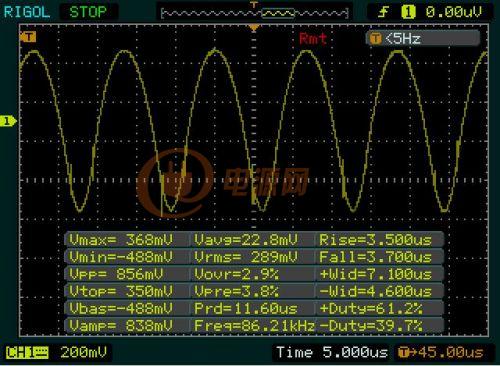Image resolution: width=500 pixels, height=366 pixels.
Task: Click the RIGOL logo
Action: point(27,12)
